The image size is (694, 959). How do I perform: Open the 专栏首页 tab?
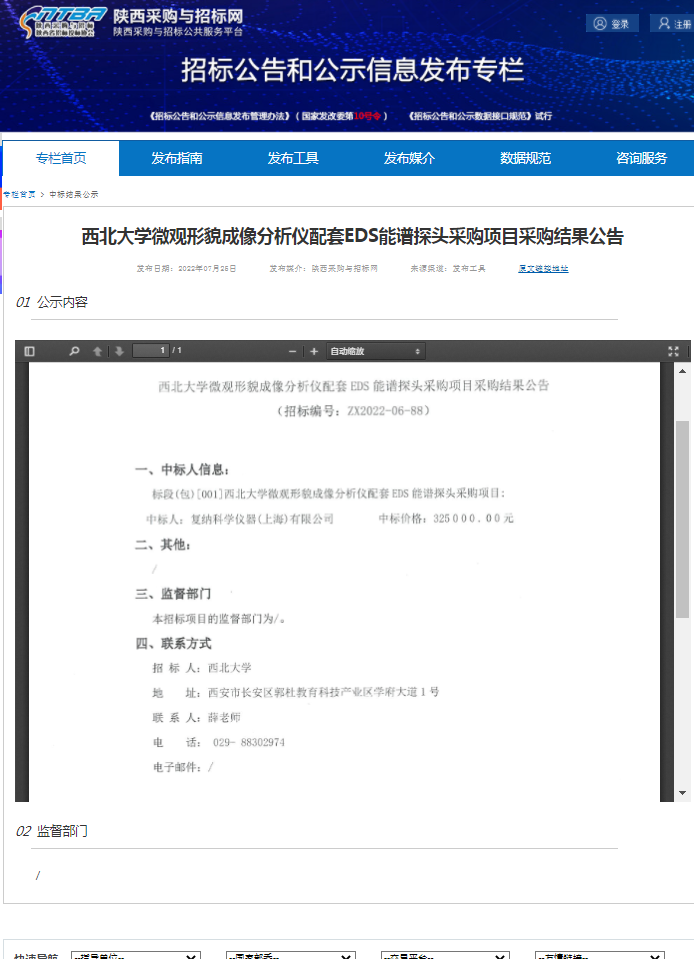click(x=61, y=158)
